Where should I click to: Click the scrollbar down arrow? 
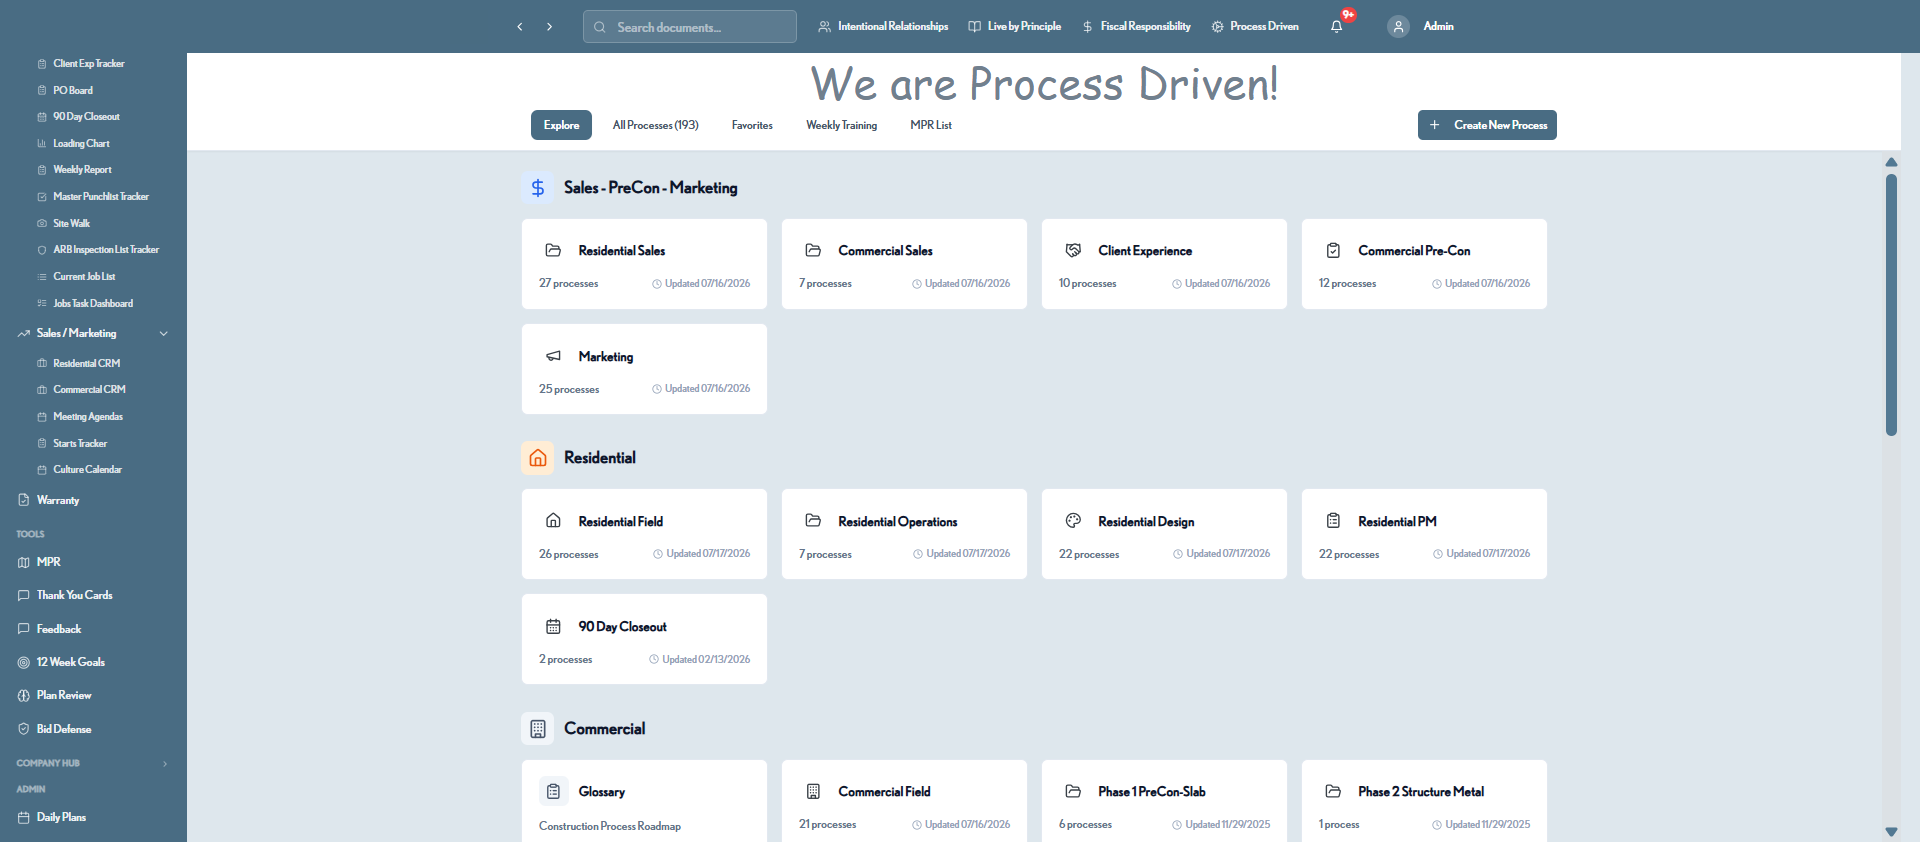[x=1891, y=831]
